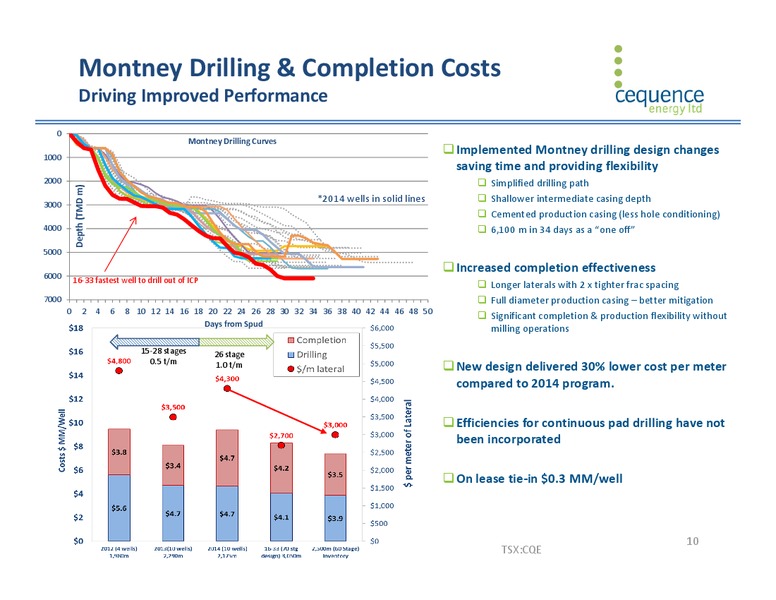776x600 pixels.
Task: Click the $4,300 data point marker
Action: [227, 388]
